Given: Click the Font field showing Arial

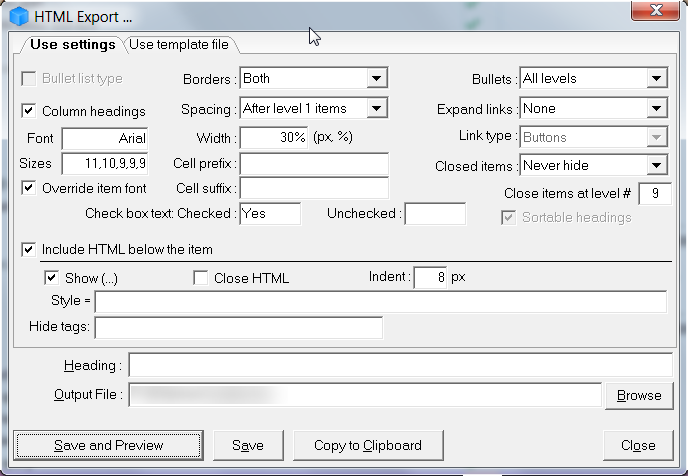Looking at the screenshot, I should click(105, 138).
